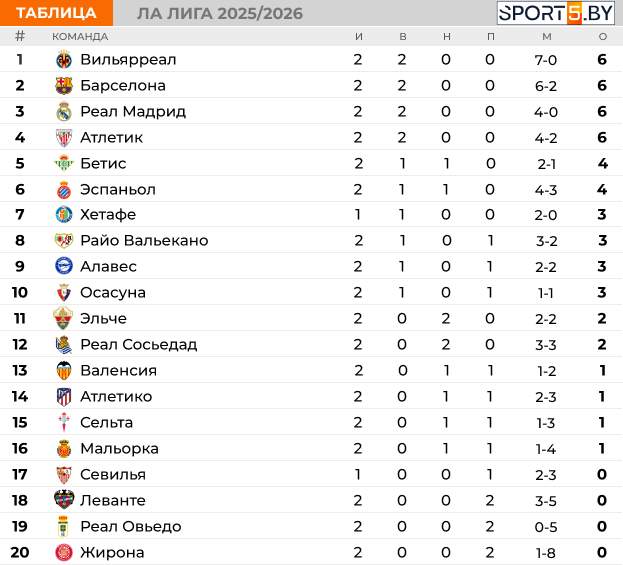The image size is (623, 565).
Task: Click the Barcelona club crest icon
Action: pyautogui.click(x=64, y=85)
